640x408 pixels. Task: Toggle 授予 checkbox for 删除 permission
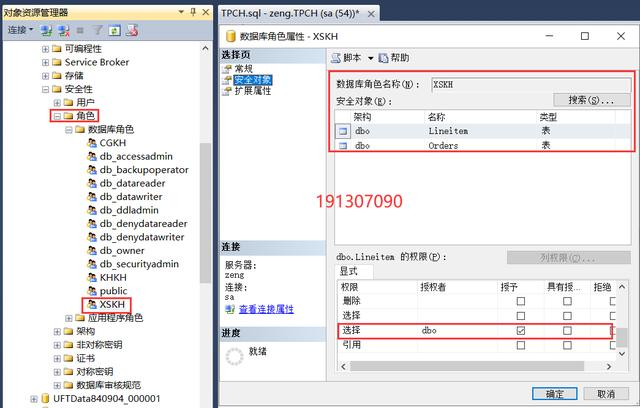(x=521, y=302)
